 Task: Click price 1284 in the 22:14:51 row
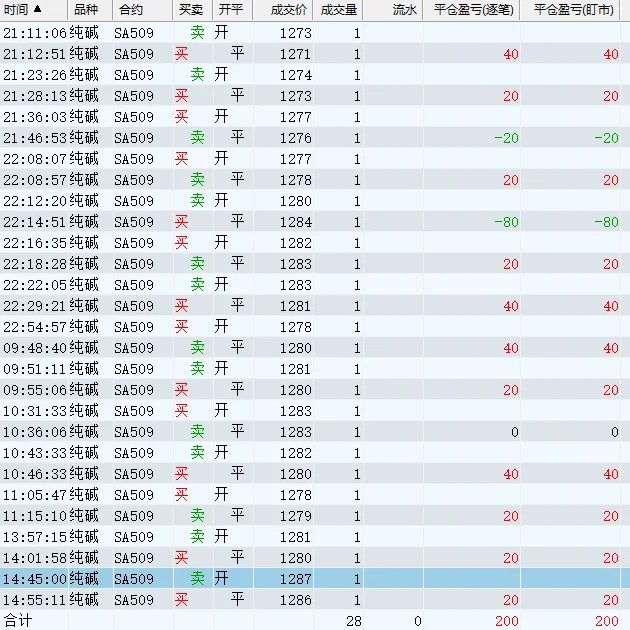click(295, 222)
